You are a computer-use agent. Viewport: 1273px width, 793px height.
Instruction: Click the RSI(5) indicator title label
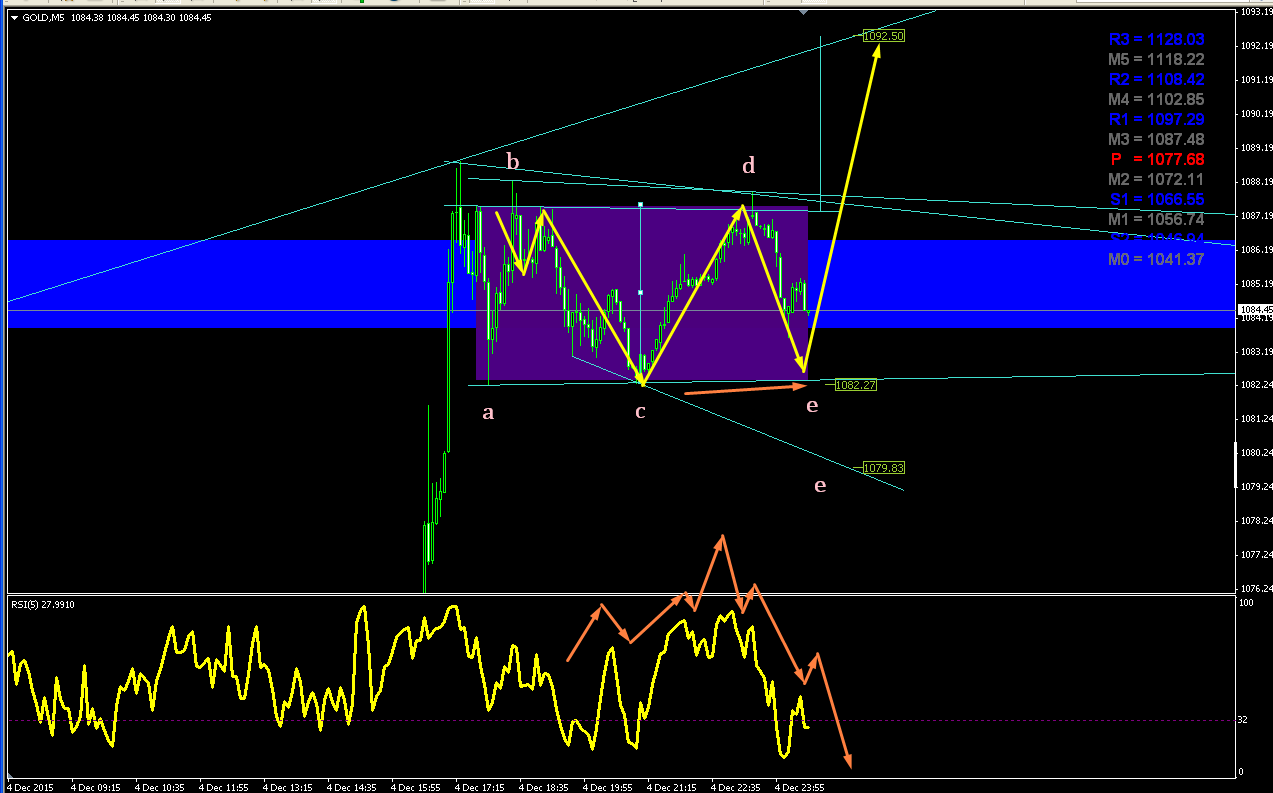tap(43, 604)
